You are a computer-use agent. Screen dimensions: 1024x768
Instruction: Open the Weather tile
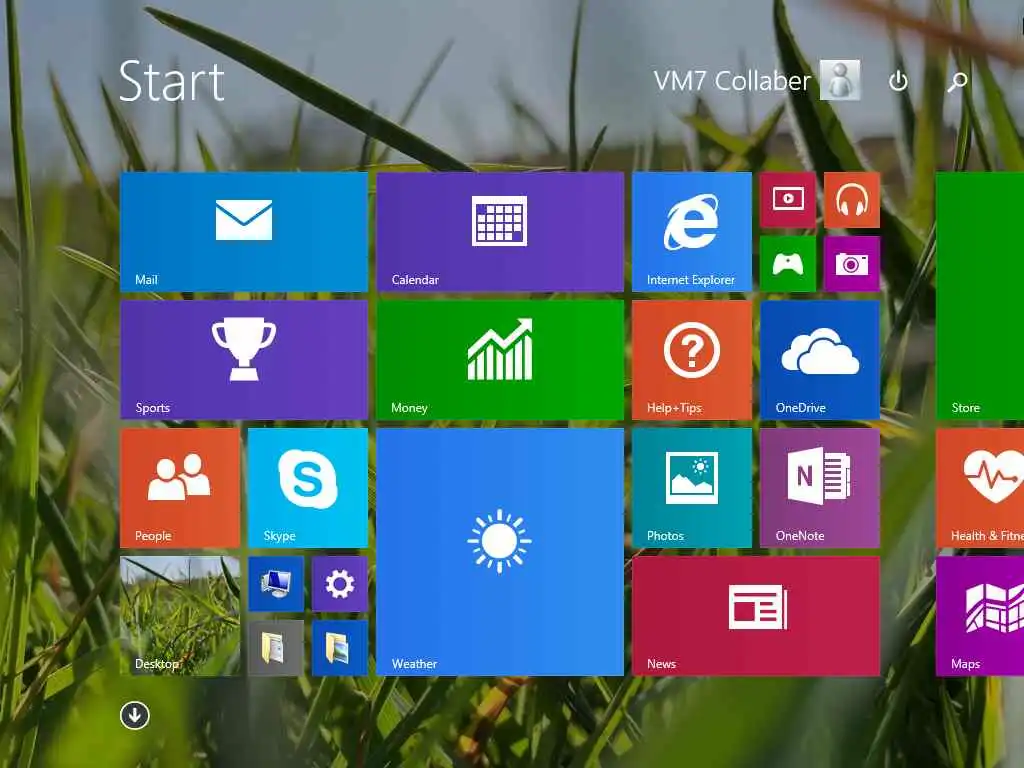click(x=500, y=552)
